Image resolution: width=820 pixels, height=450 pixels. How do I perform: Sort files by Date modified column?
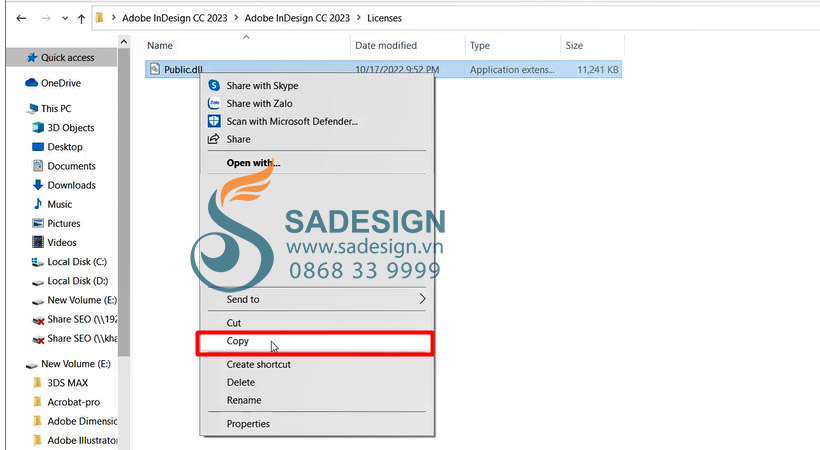tap(386, 46)
